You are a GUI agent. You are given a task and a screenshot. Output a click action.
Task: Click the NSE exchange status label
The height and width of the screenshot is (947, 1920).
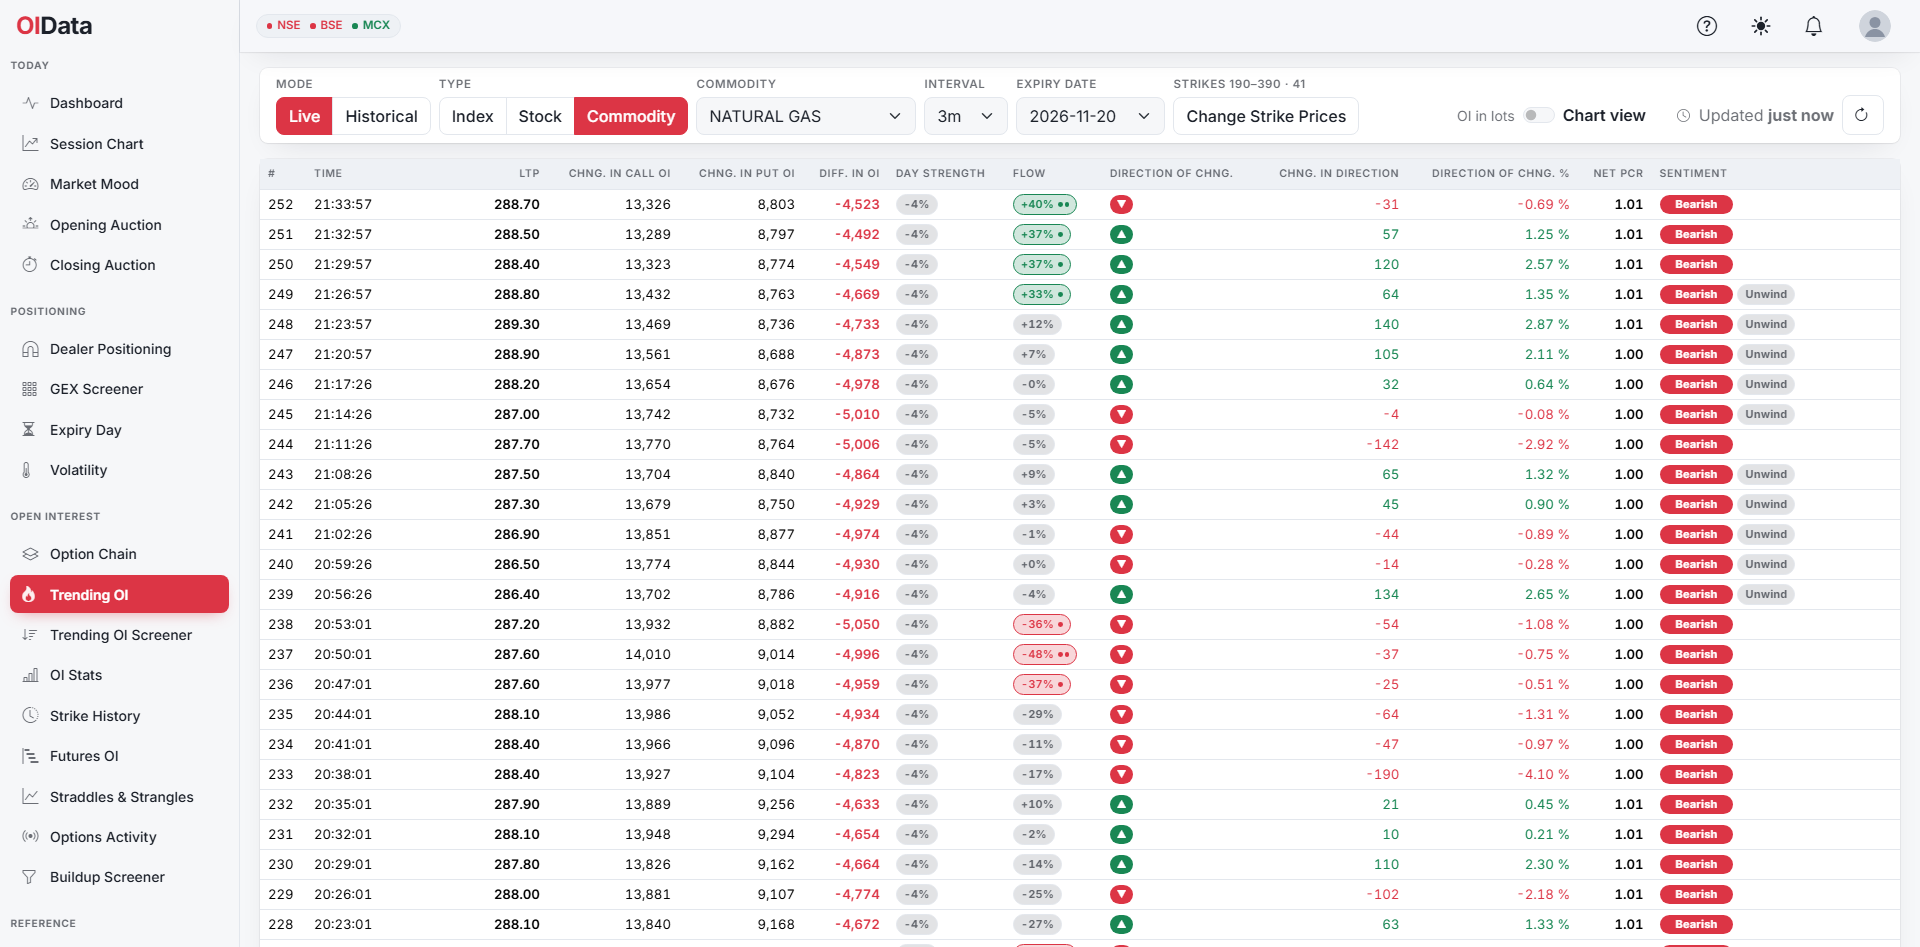283,25
